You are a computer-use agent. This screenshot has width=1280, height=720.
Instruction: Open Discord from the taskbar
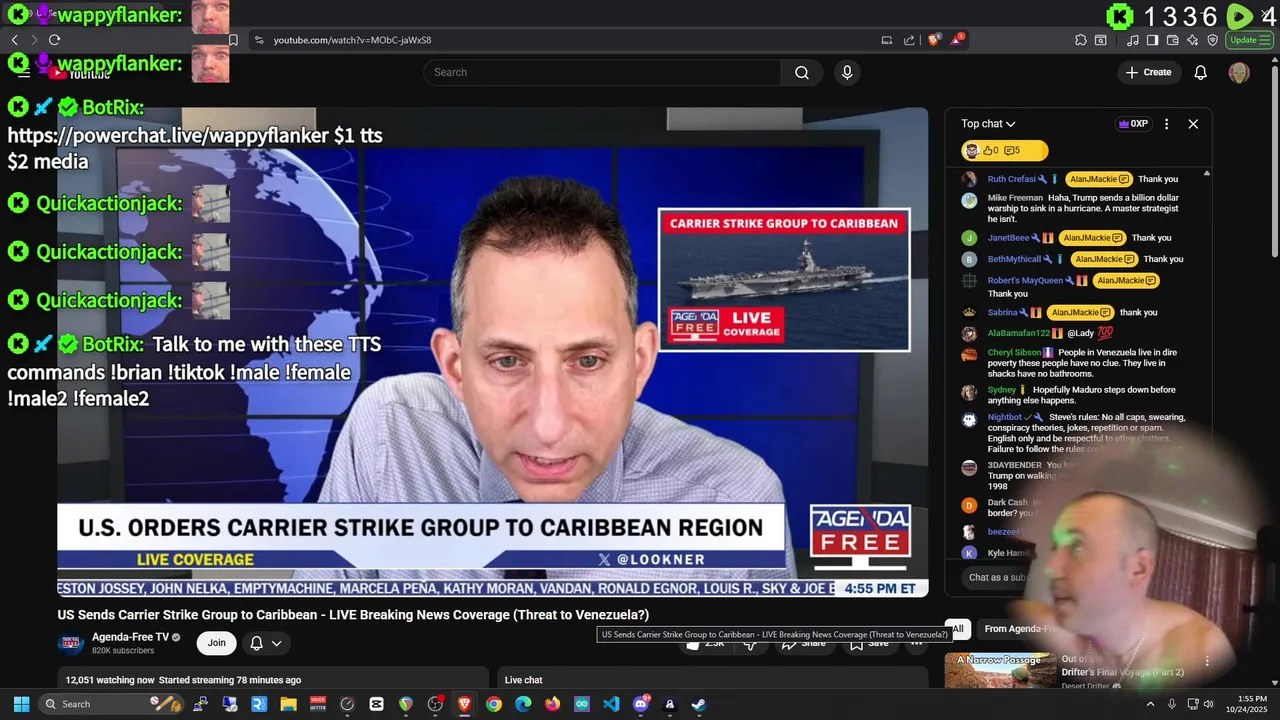click(x=641, y=704)
